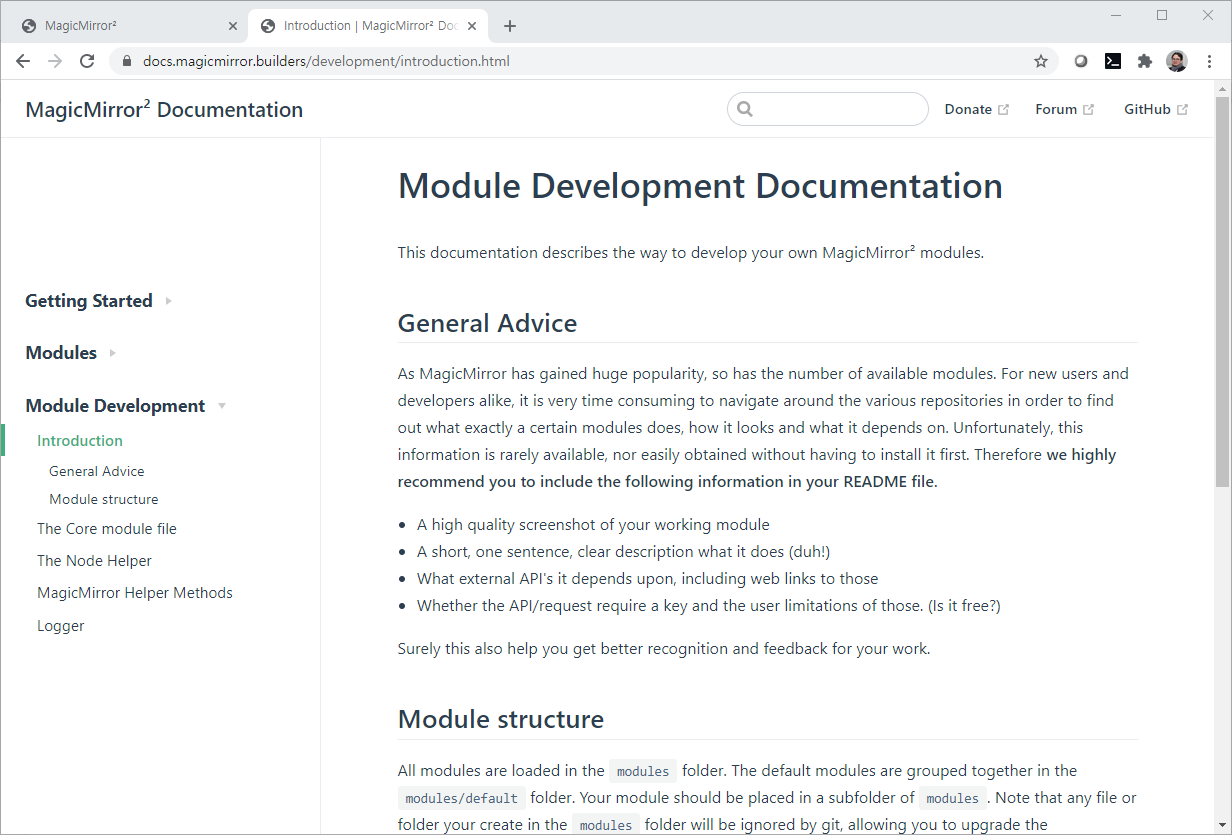Expand the Modules sidebar section
The image size is (1232, 835).
(70, 352)
